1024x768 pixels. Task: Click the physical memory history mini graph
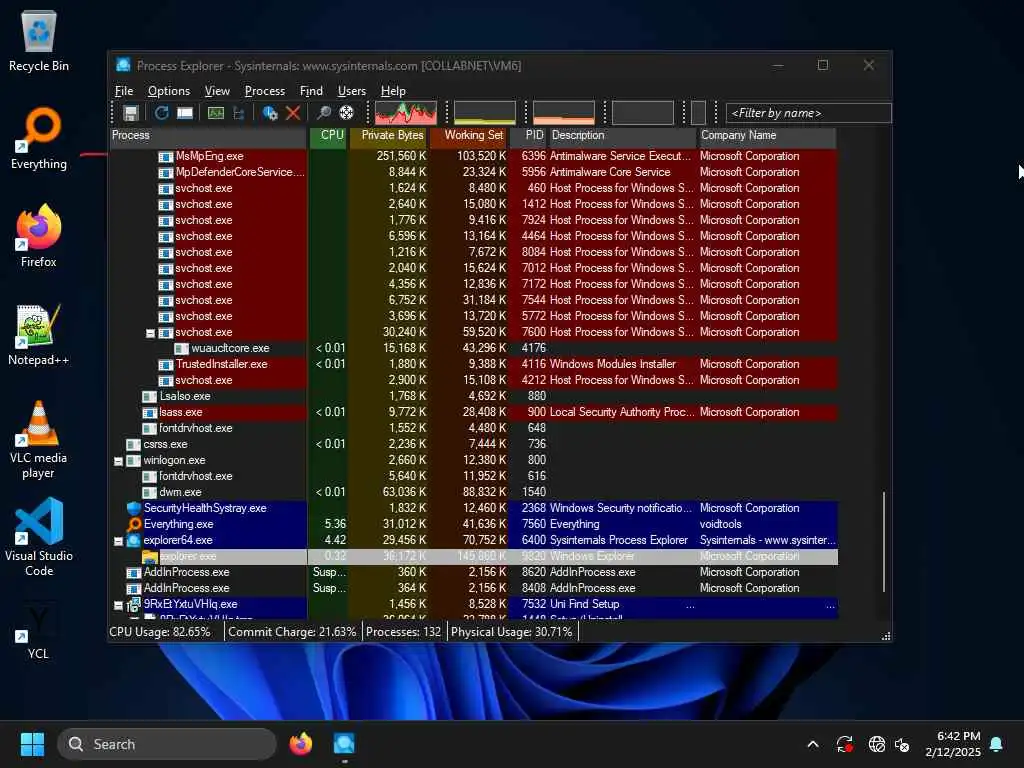click(564, 112)
